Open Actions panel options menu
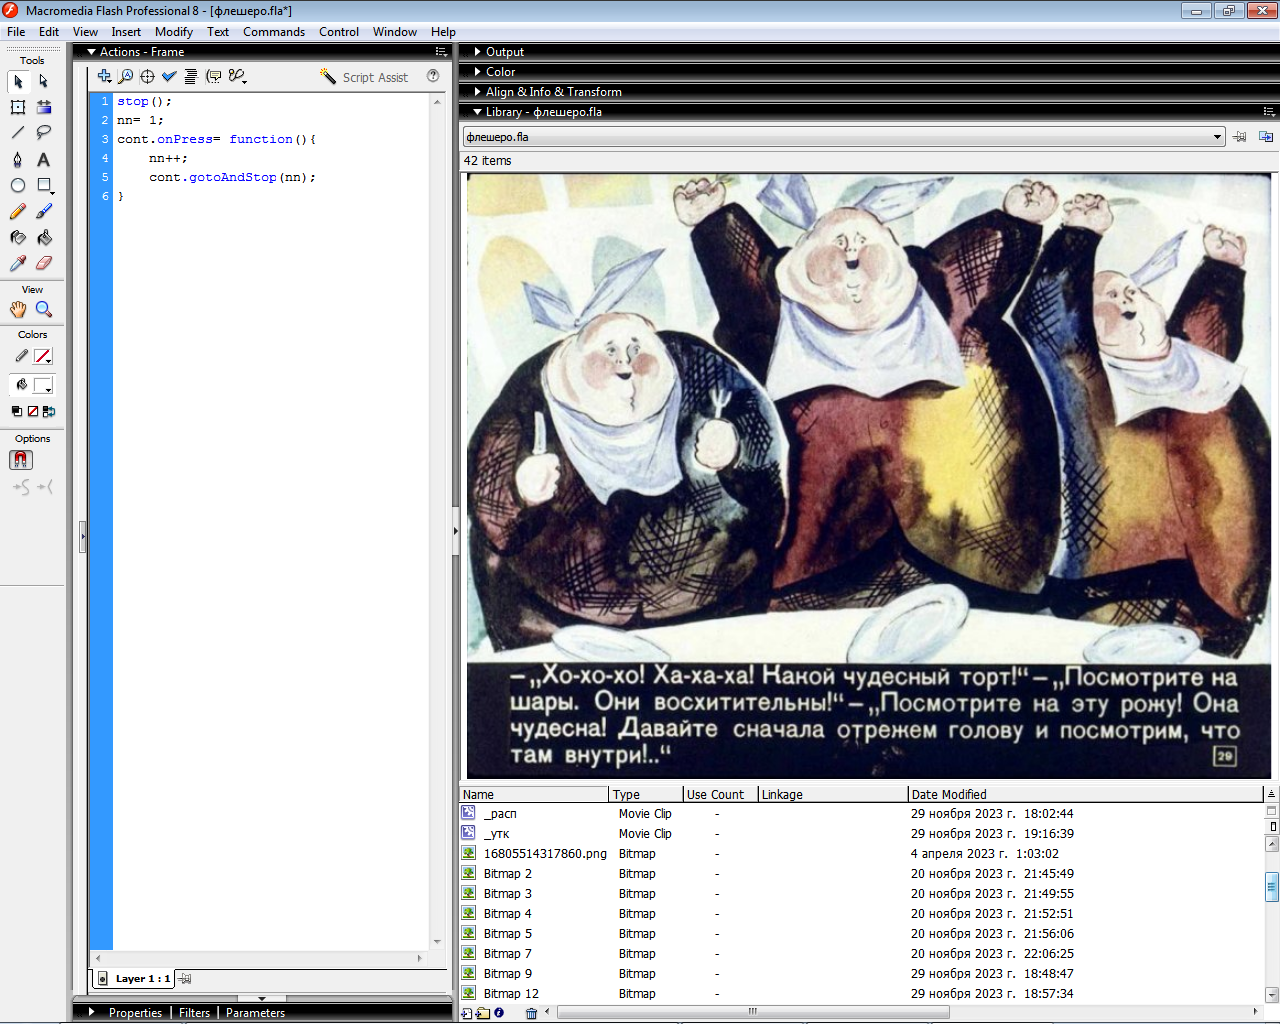 [441, 52]
